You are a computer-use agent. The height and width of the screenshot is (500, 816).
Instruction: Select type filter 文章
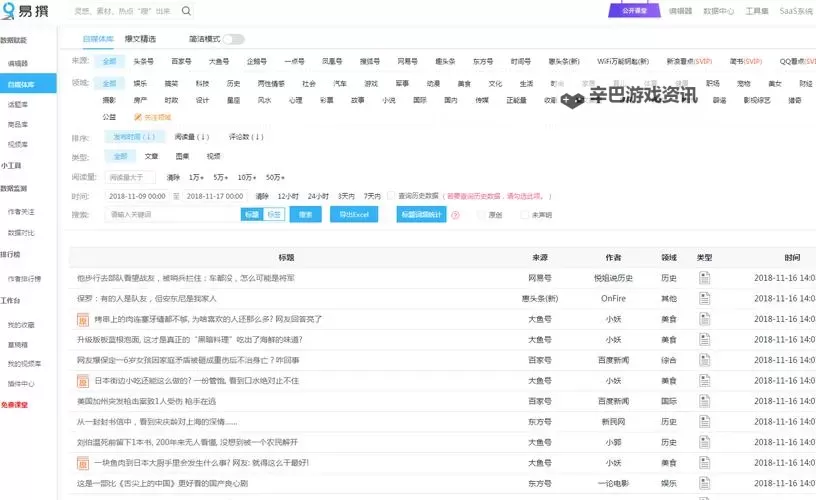tap(151, 156)
